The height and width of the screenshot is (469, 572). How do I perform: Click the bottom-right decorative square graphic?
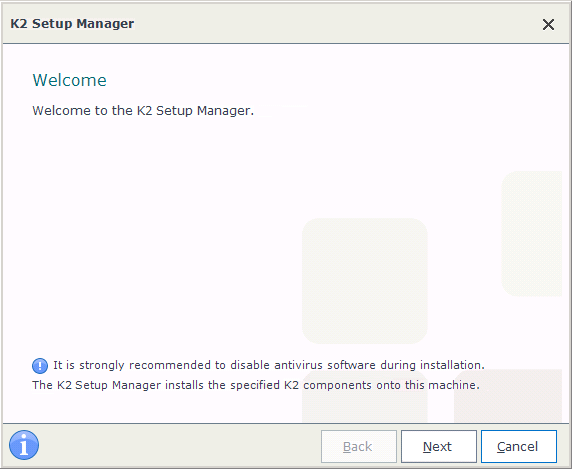(507, 396)
